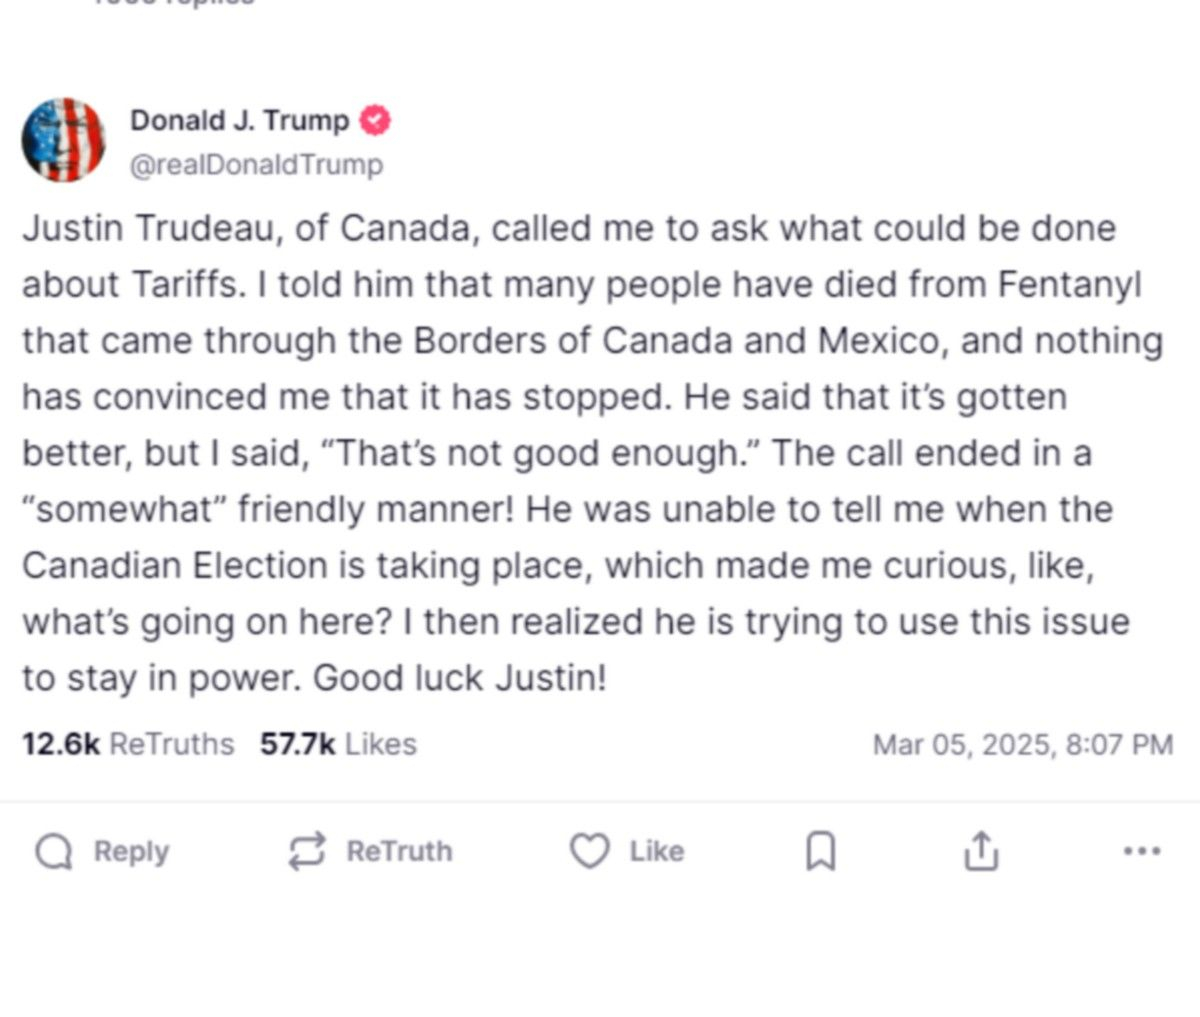1200x1017 pixels.
Task: Click the "Good luck Justin!" closing line
Action: tap(460, 678)
